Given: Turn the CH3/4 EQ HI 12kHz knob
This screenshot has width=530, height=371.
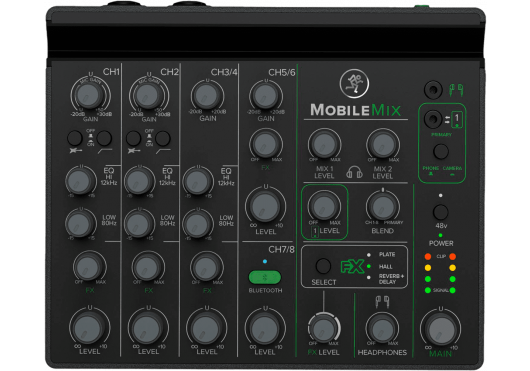Looking at the screenshot, I should point(198,181).
